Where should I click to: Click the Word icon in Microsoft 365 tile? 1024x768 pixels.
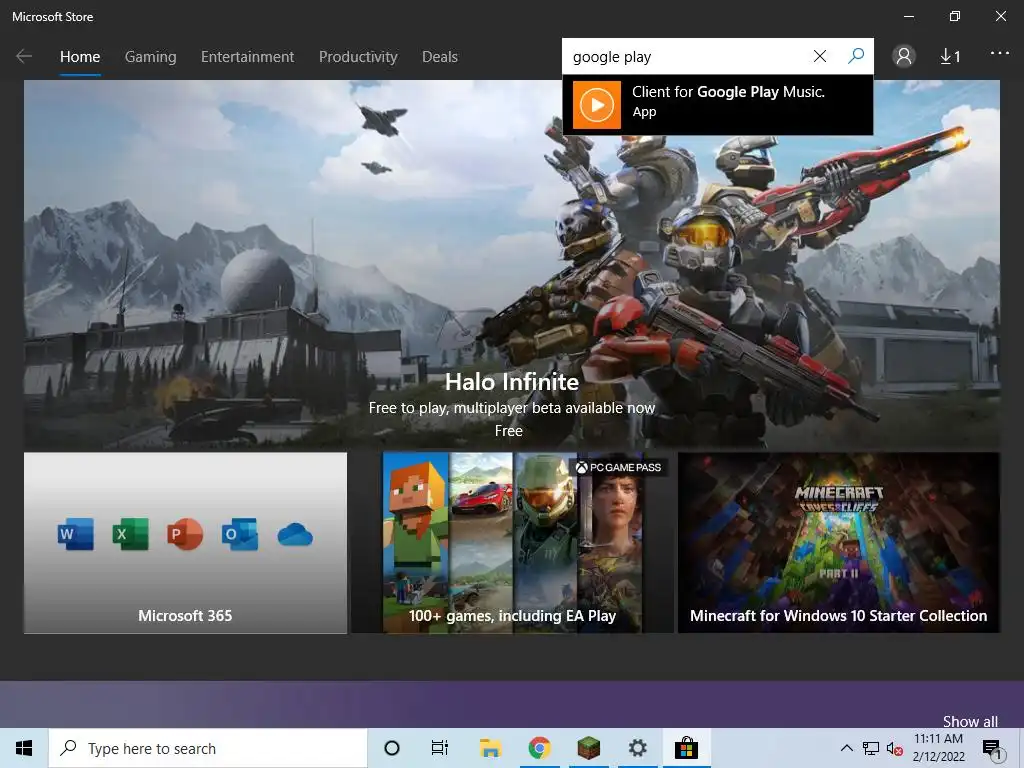[75, 534]
